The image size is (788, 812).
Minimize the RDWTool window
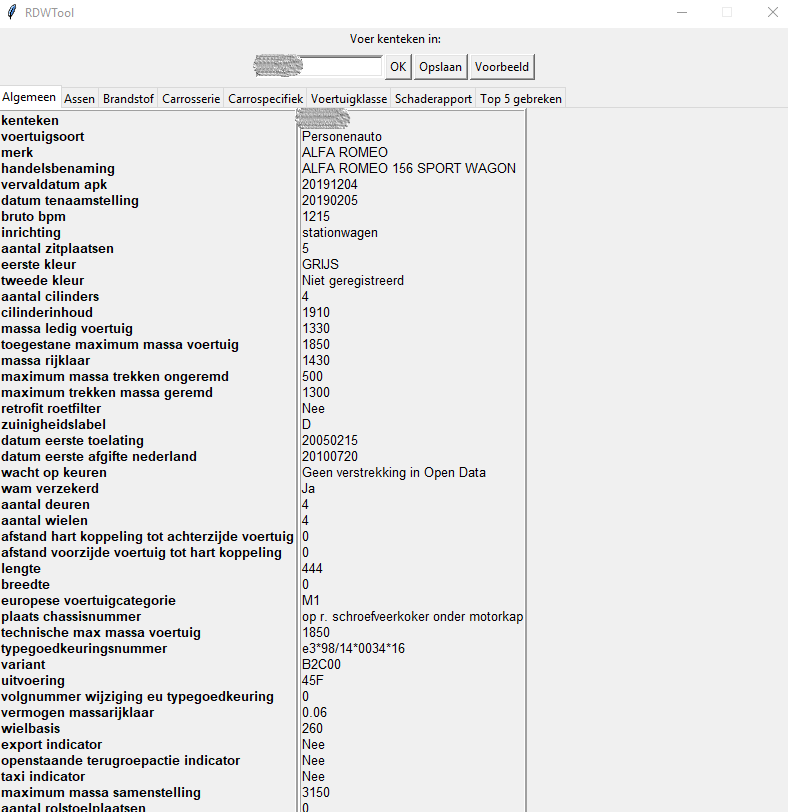point(682,12)
